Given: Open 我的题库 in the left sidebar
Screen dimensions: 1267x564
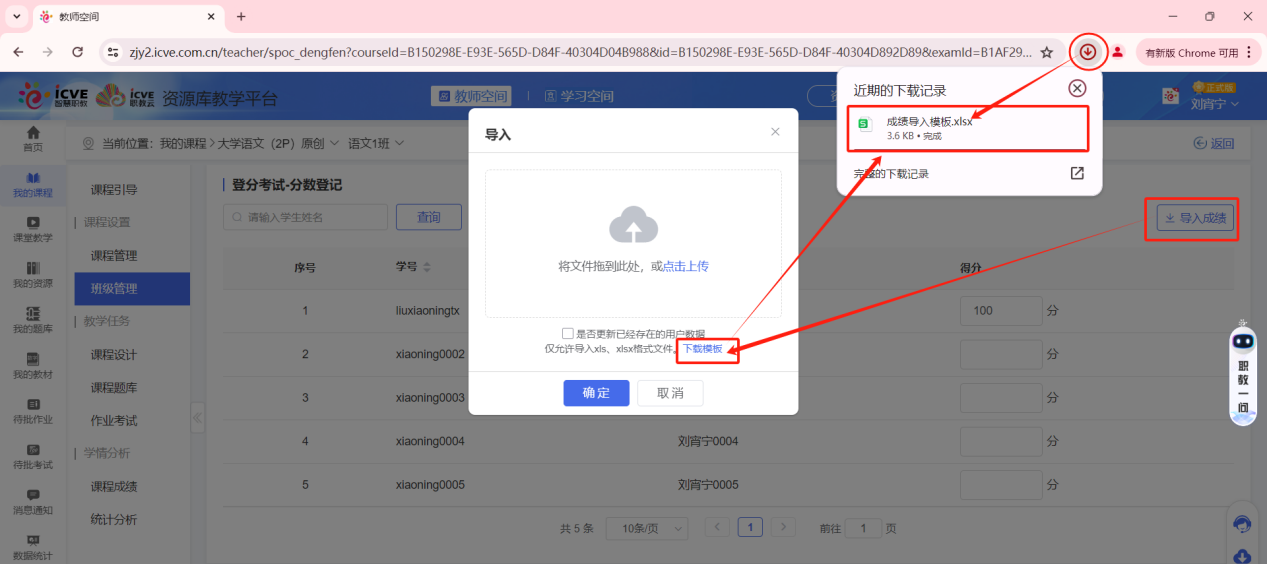Looking at the screenshot, I should click(x=33, y=321).
